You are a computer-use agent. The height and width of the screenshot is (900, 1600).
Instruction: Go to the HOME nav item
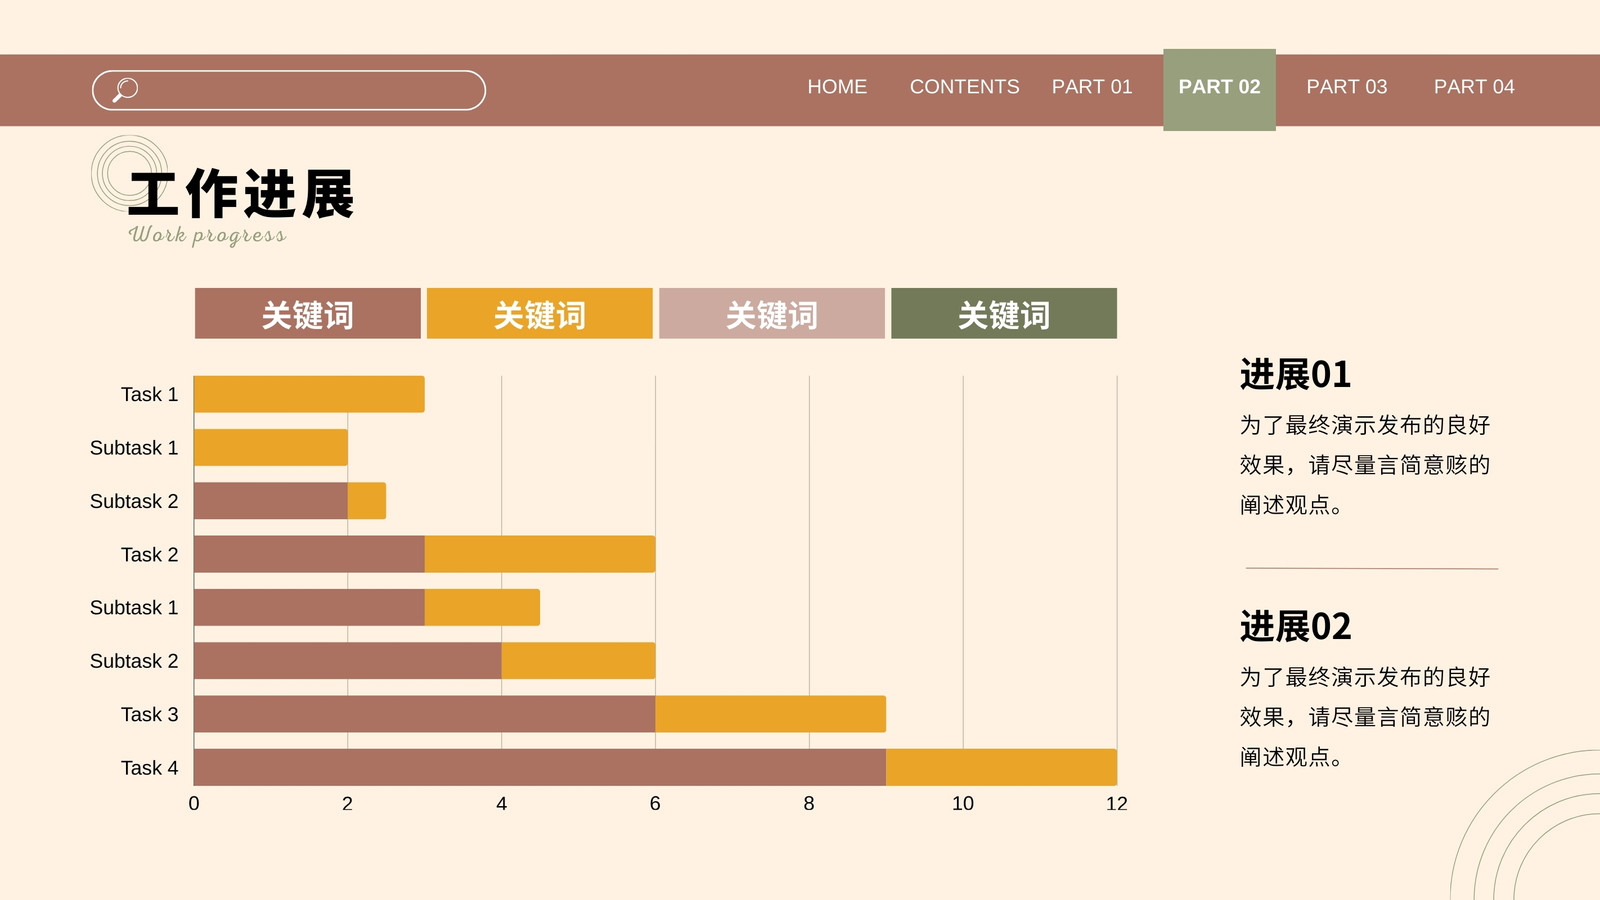point(837,87)
